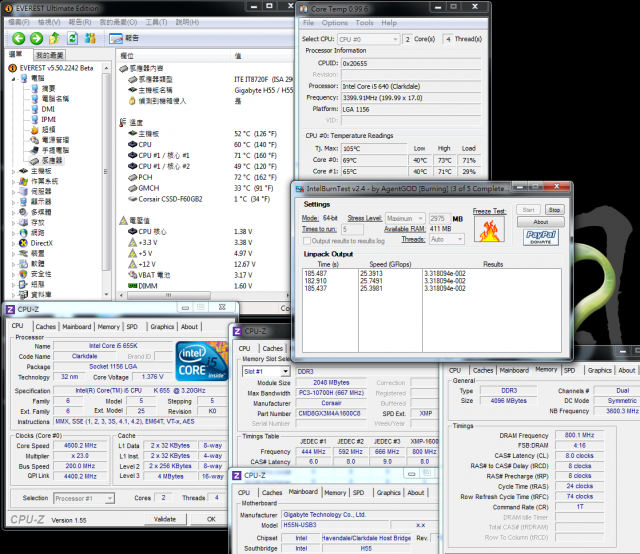The width and height of the screenshot is (640, 554).
Task: Click the Corsair CSSD-F60GB2 temperature row
Action: (x=202, y=199)
